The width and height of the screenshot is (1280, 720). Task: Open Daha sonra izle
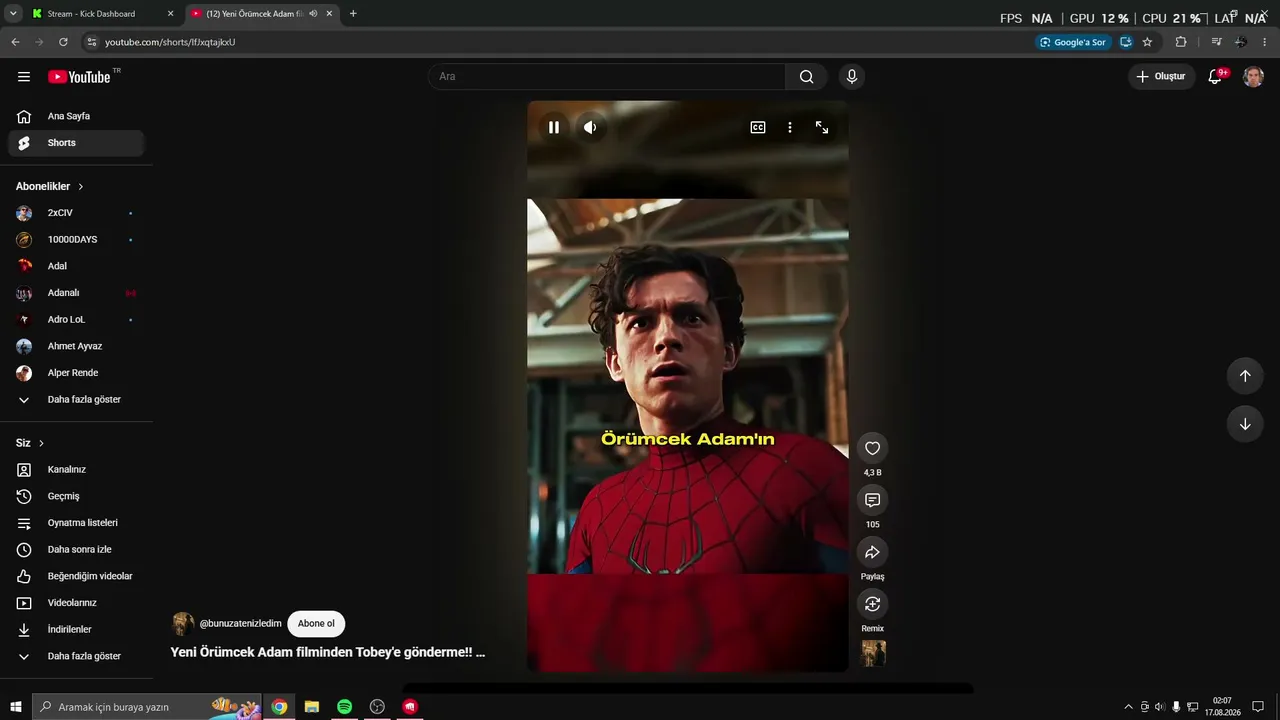pyautogui.click(x=76, y=550)
